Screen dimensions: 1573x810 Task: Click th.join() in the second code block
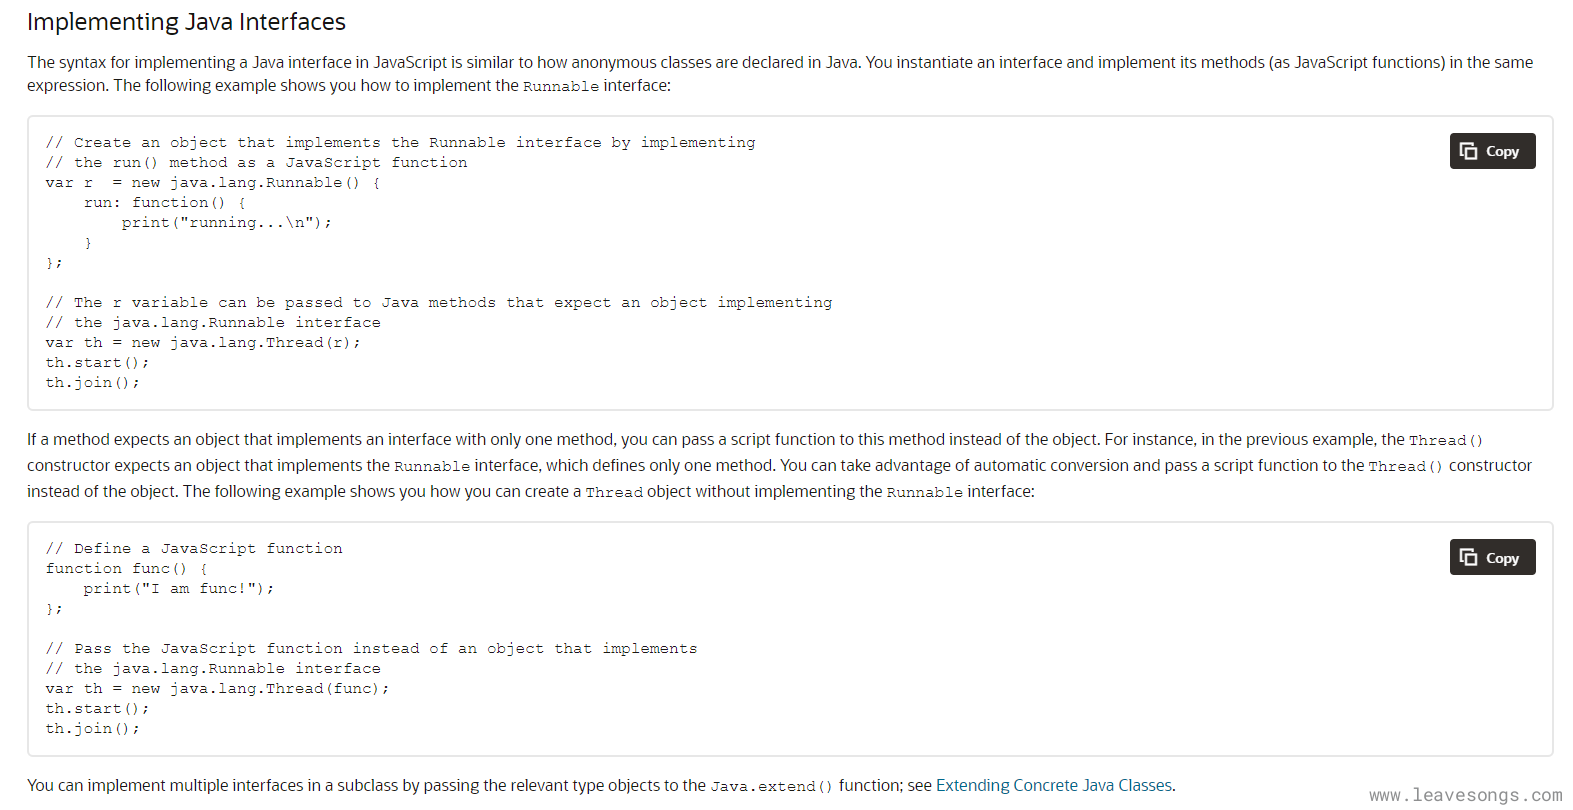coord(92,729)
